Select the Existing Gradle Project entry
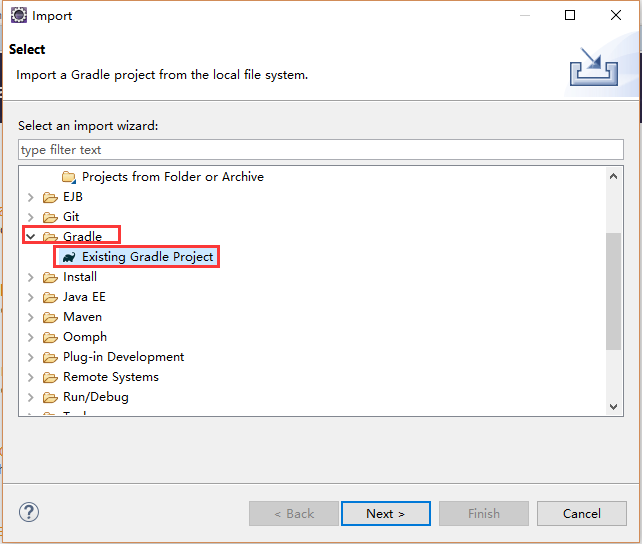This screenshot has width=642, height=544. pos(147,257)
